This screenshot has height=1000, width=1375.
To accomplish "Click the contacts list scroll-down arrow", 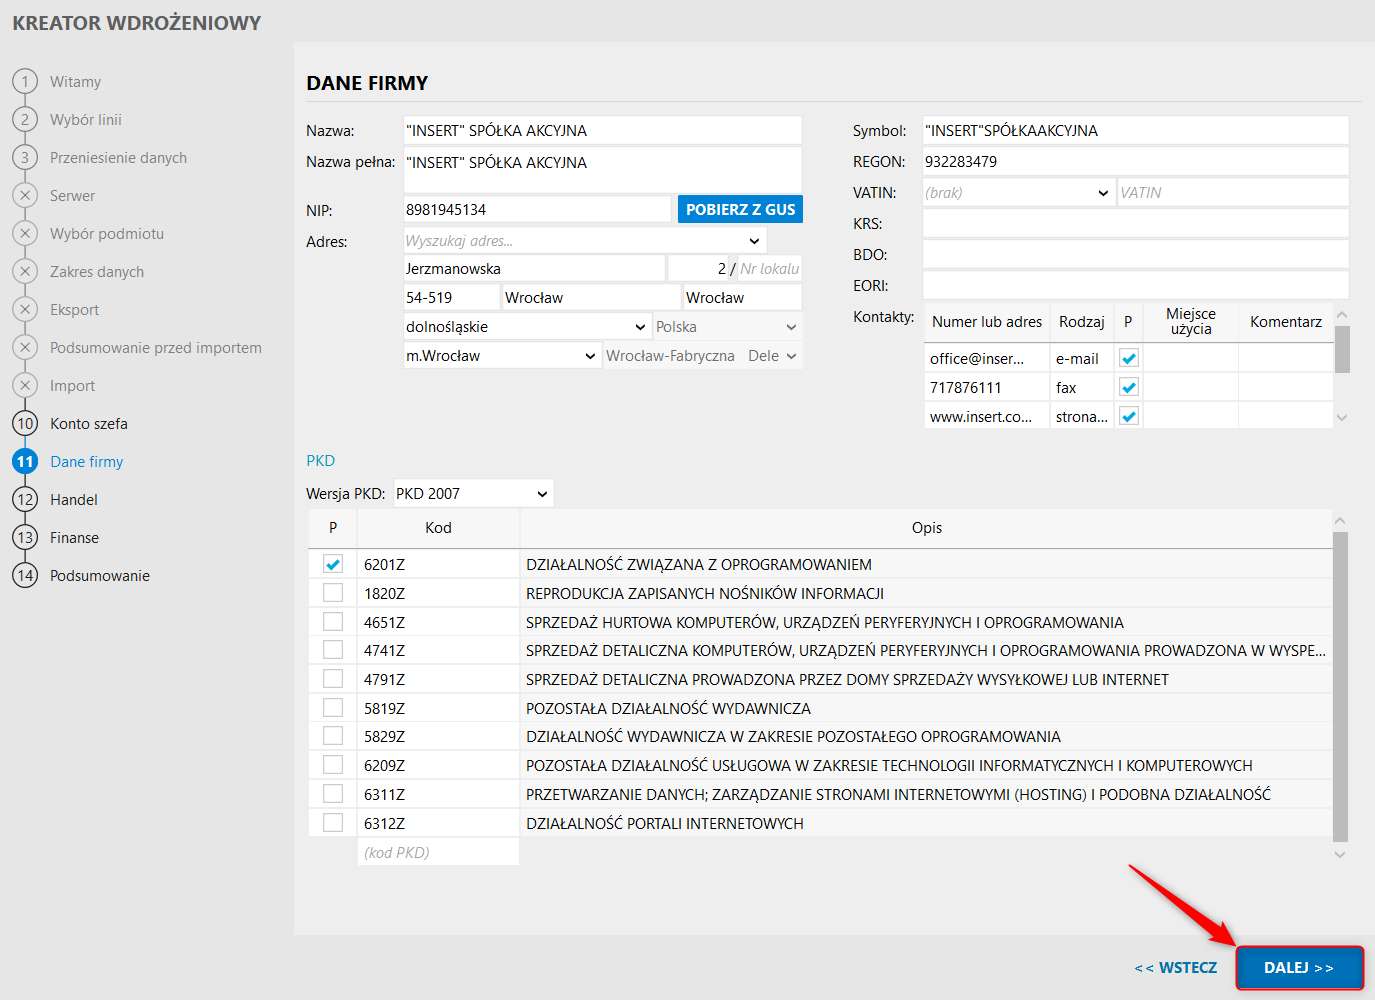I will [x=1342, y=418].
